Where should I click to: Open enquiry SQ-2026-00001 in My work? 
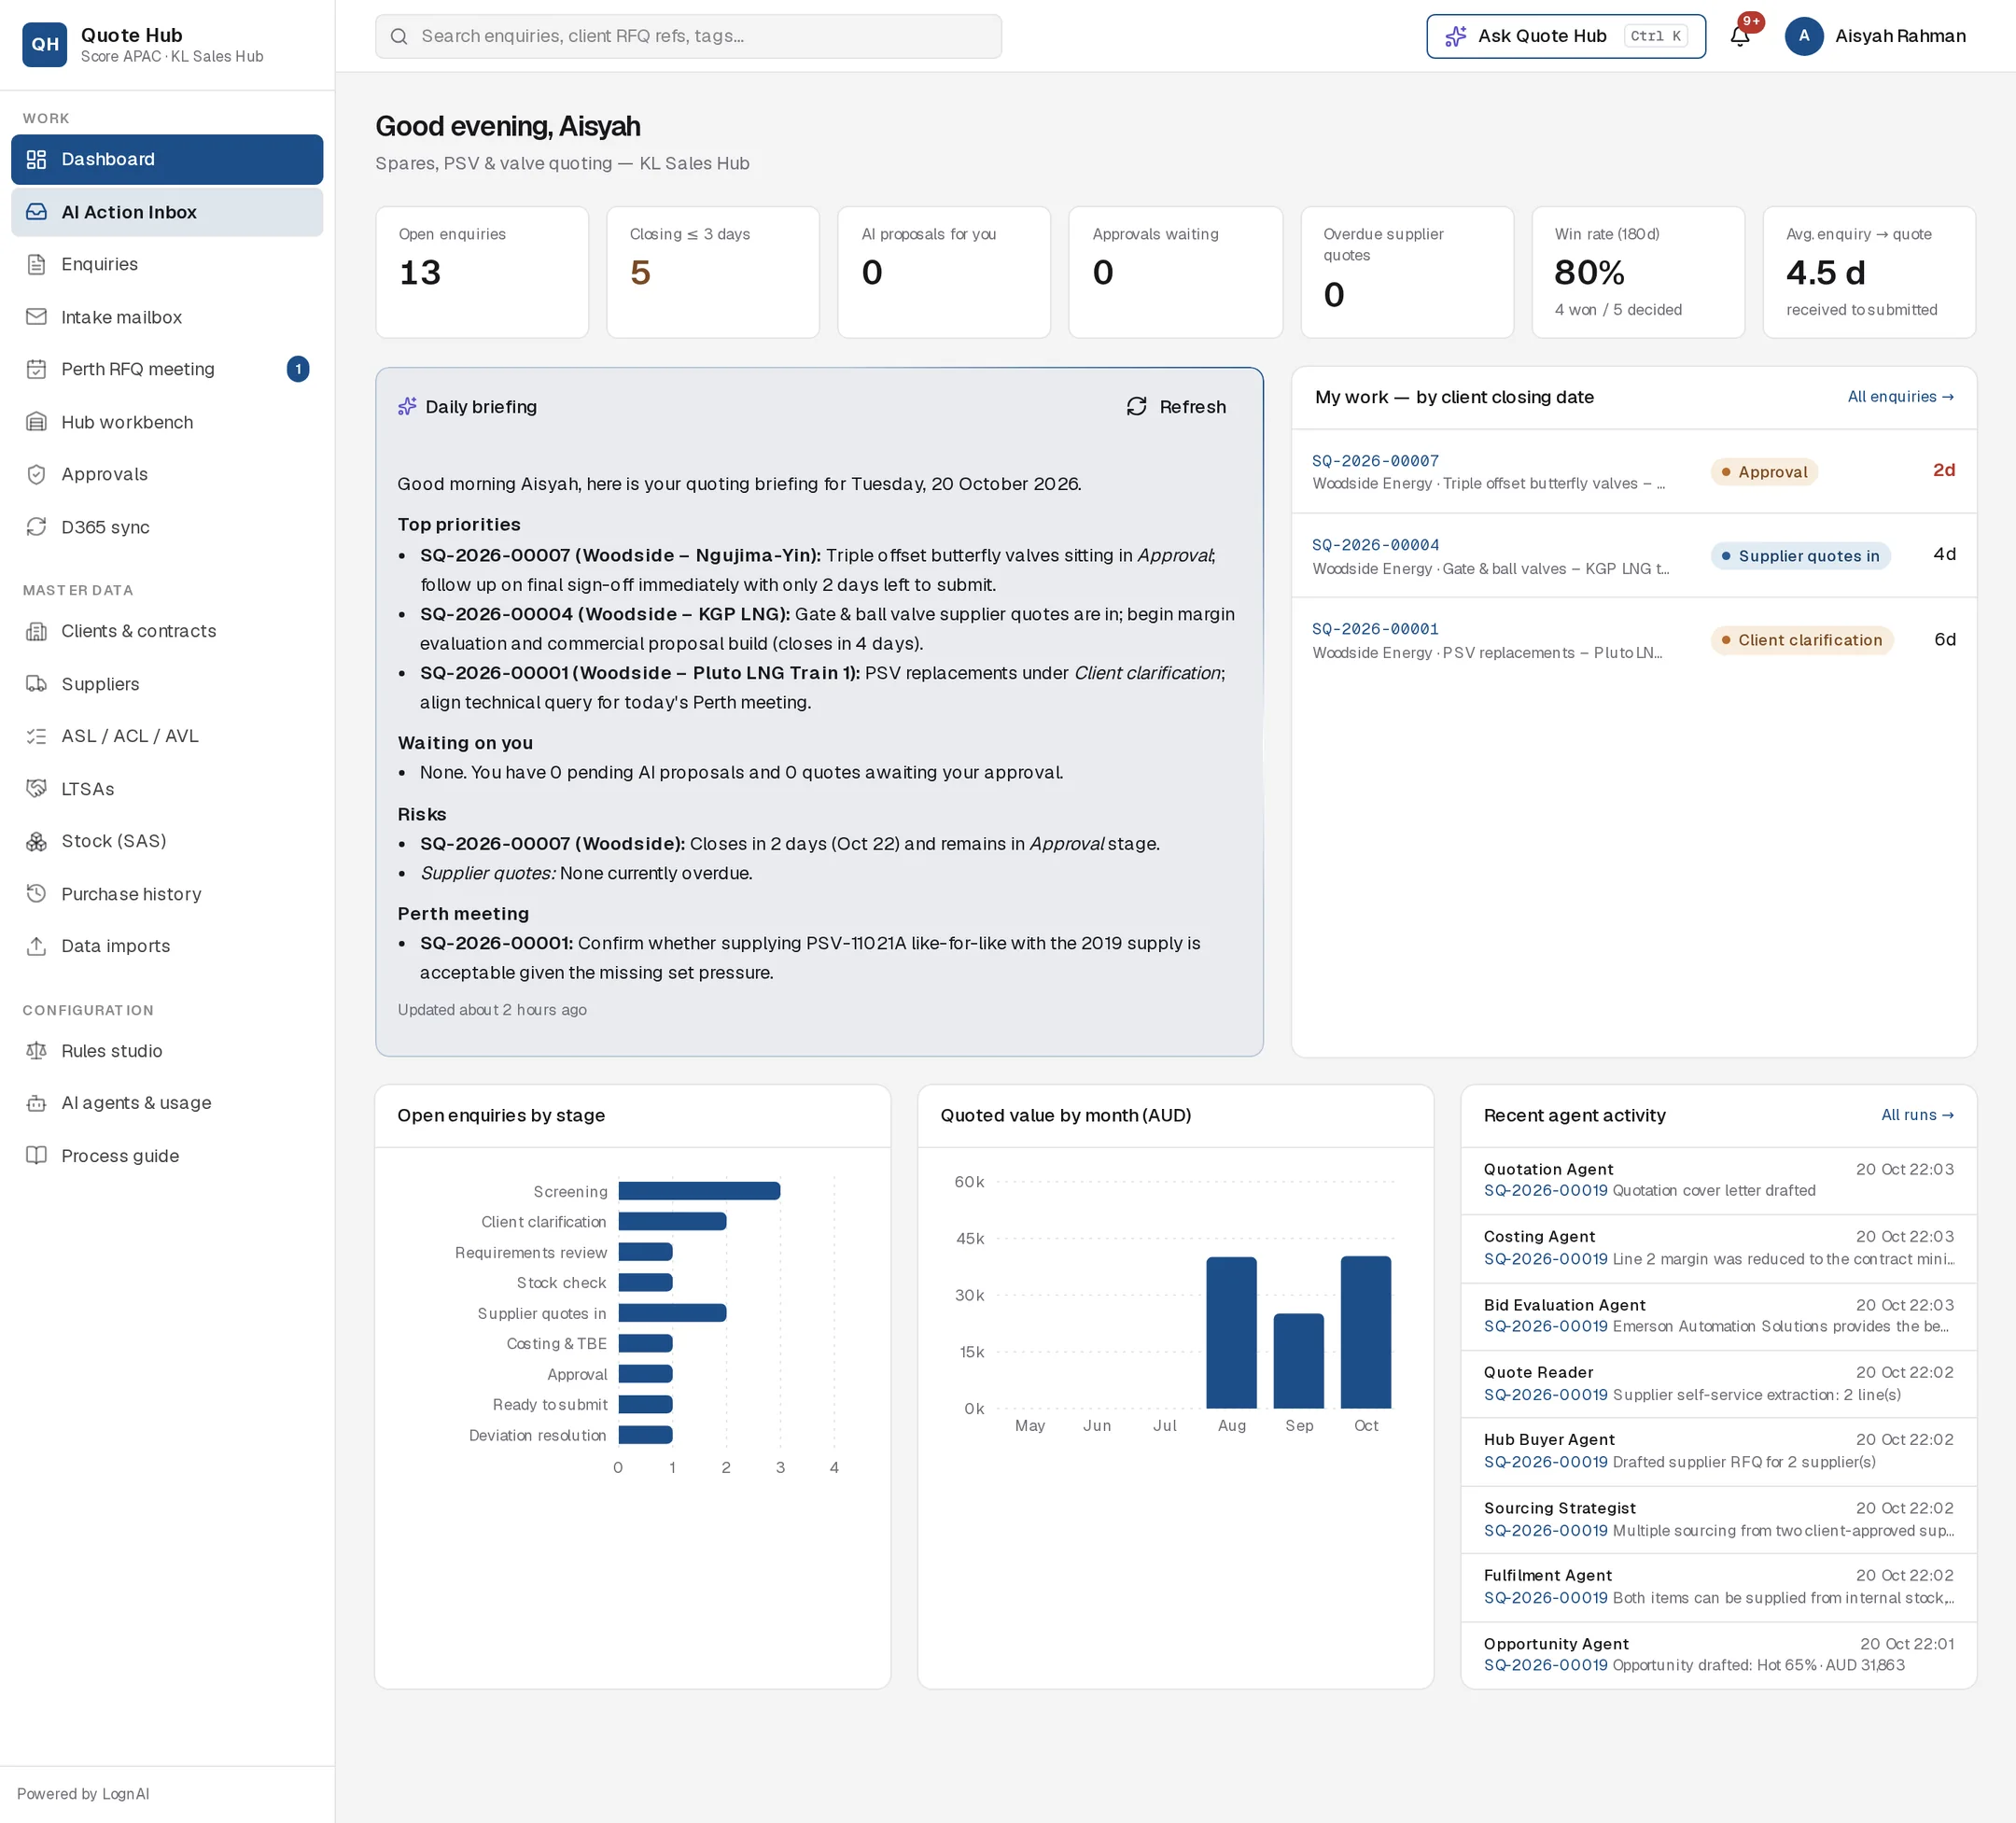(x=1375, y=629)
